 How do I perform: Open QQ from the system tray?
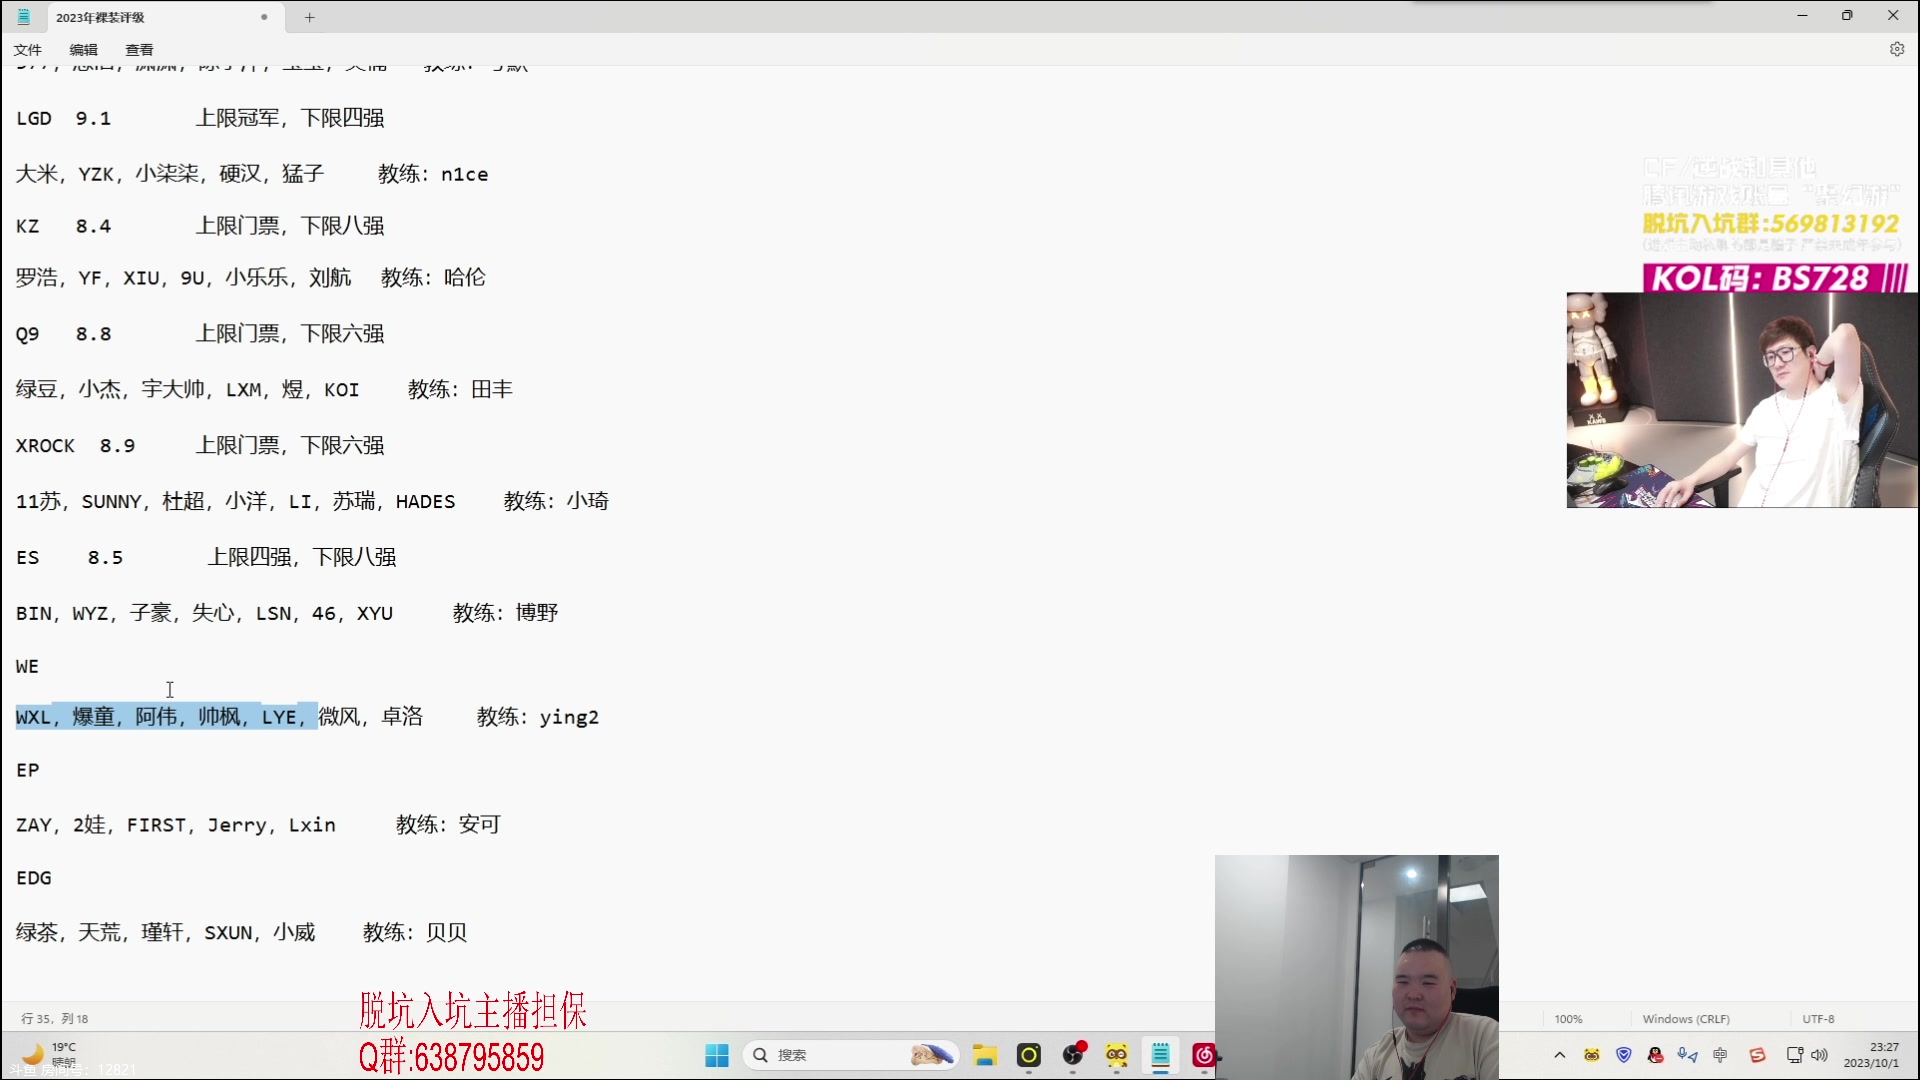click(x=1656, y=1056)
